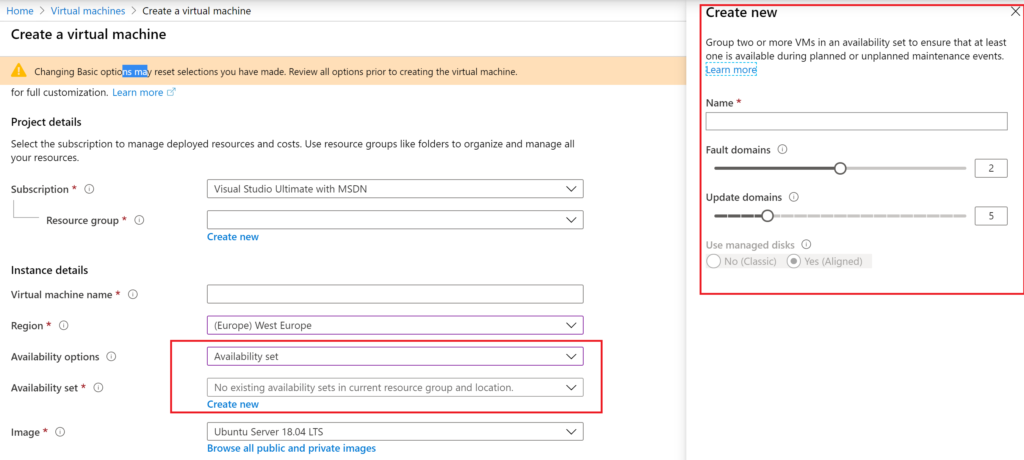Open the Subscription dropdown
This screenshot has height=460, width=1024.
click(395, 189)
